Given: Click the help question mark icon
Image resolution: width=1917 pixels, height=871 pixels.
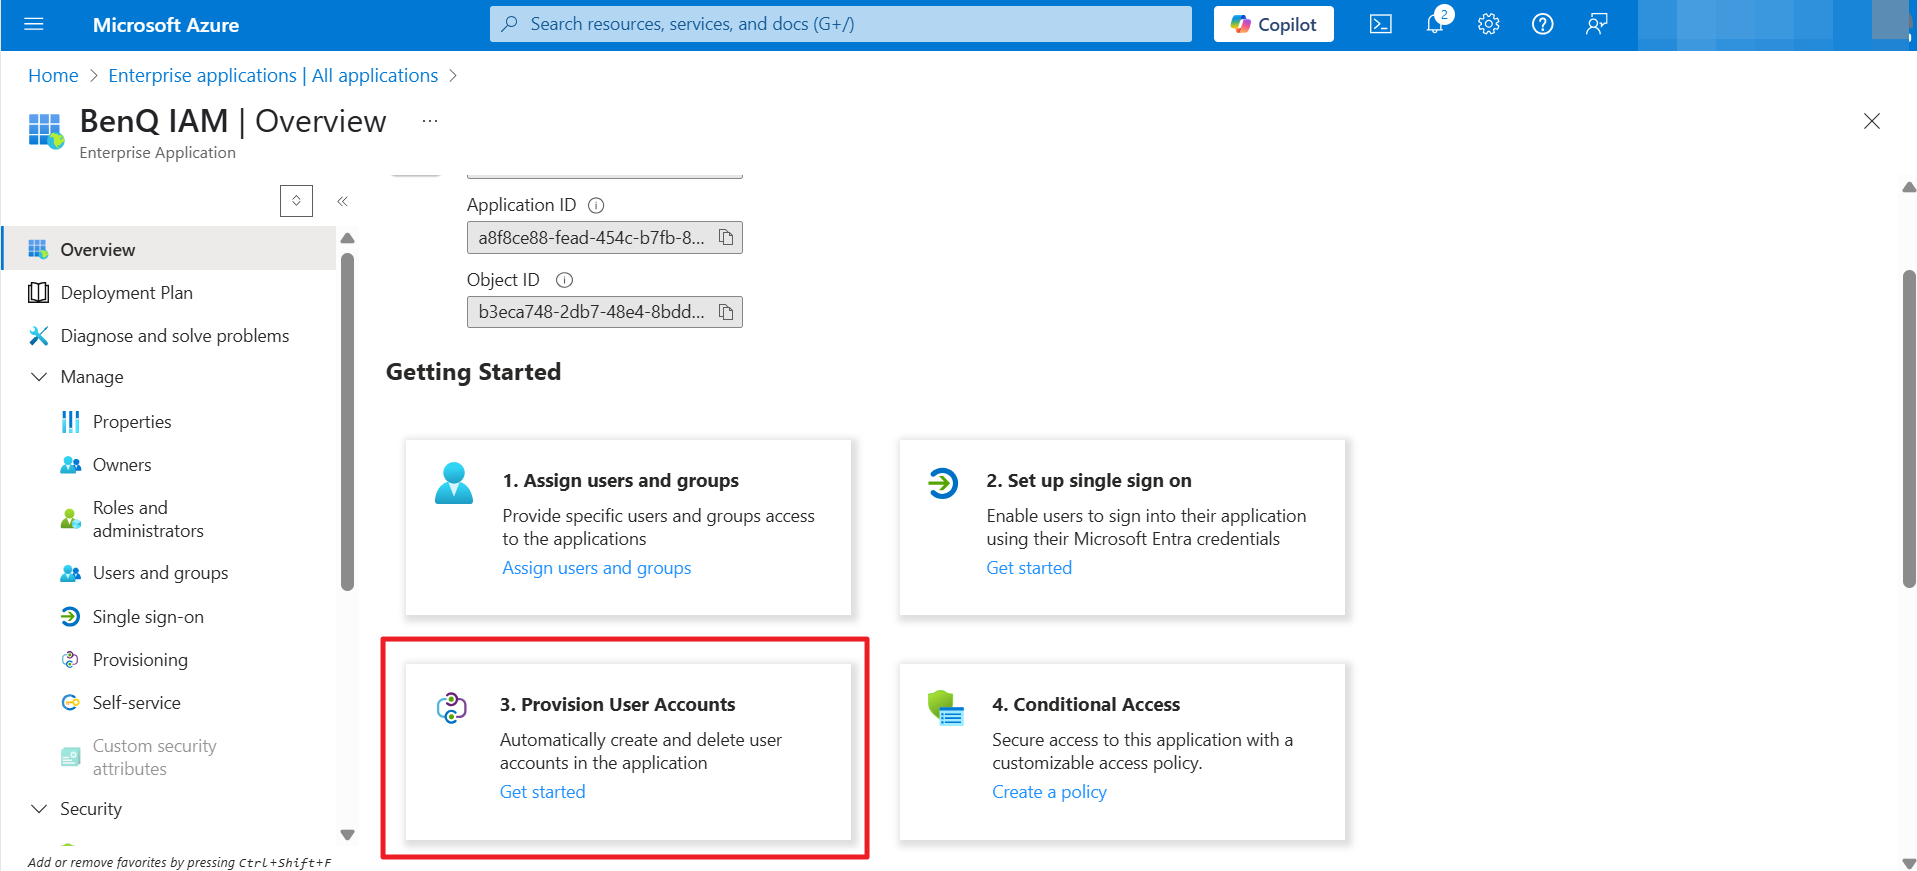Looking at the screenshot, I should pos(1542,24).
